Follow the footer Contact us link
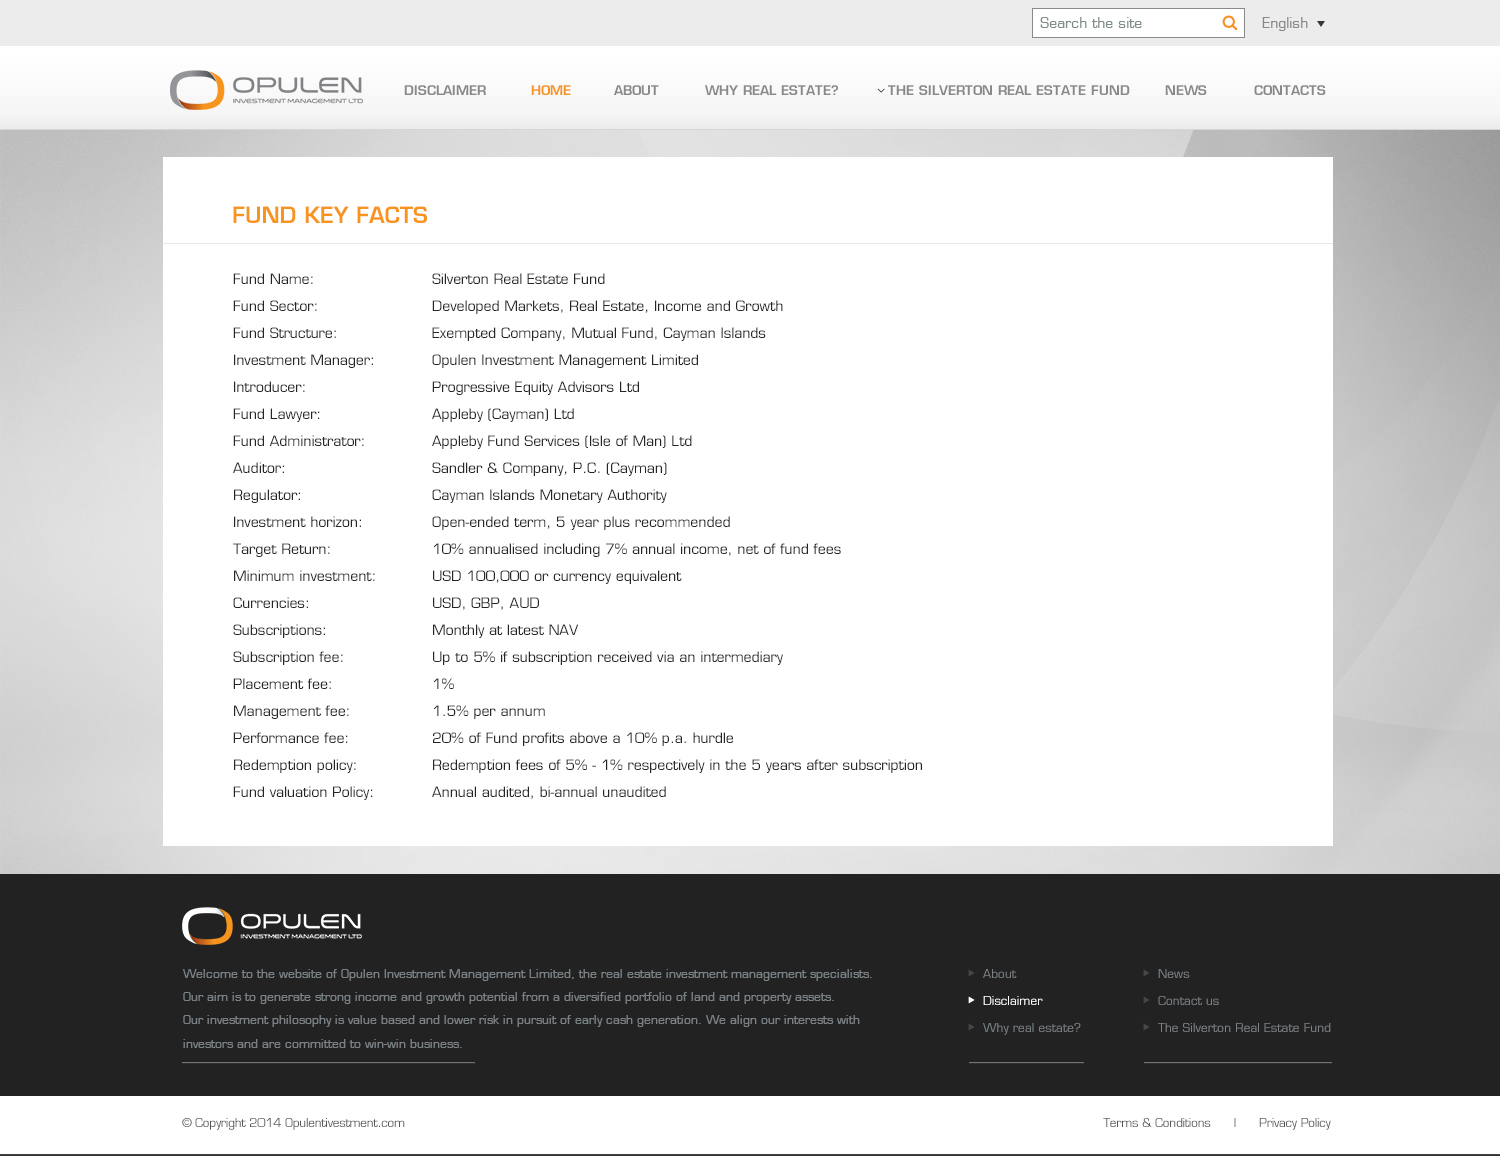 coord(1188,1001)
